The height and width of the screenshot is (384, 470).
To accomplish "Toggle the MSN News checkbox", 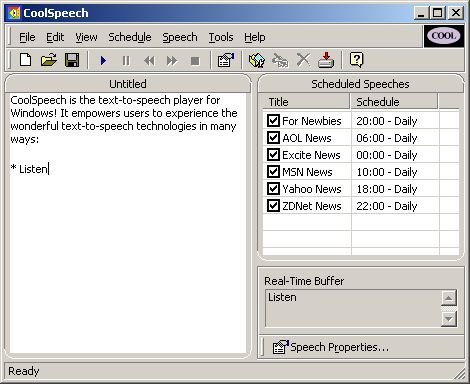I will click(273, 171).
